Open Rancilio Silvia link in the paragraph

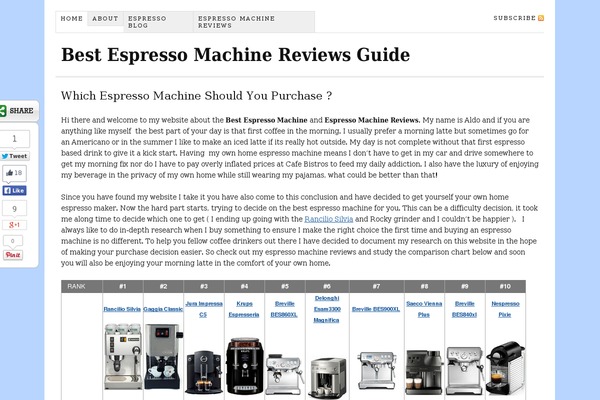329,219
